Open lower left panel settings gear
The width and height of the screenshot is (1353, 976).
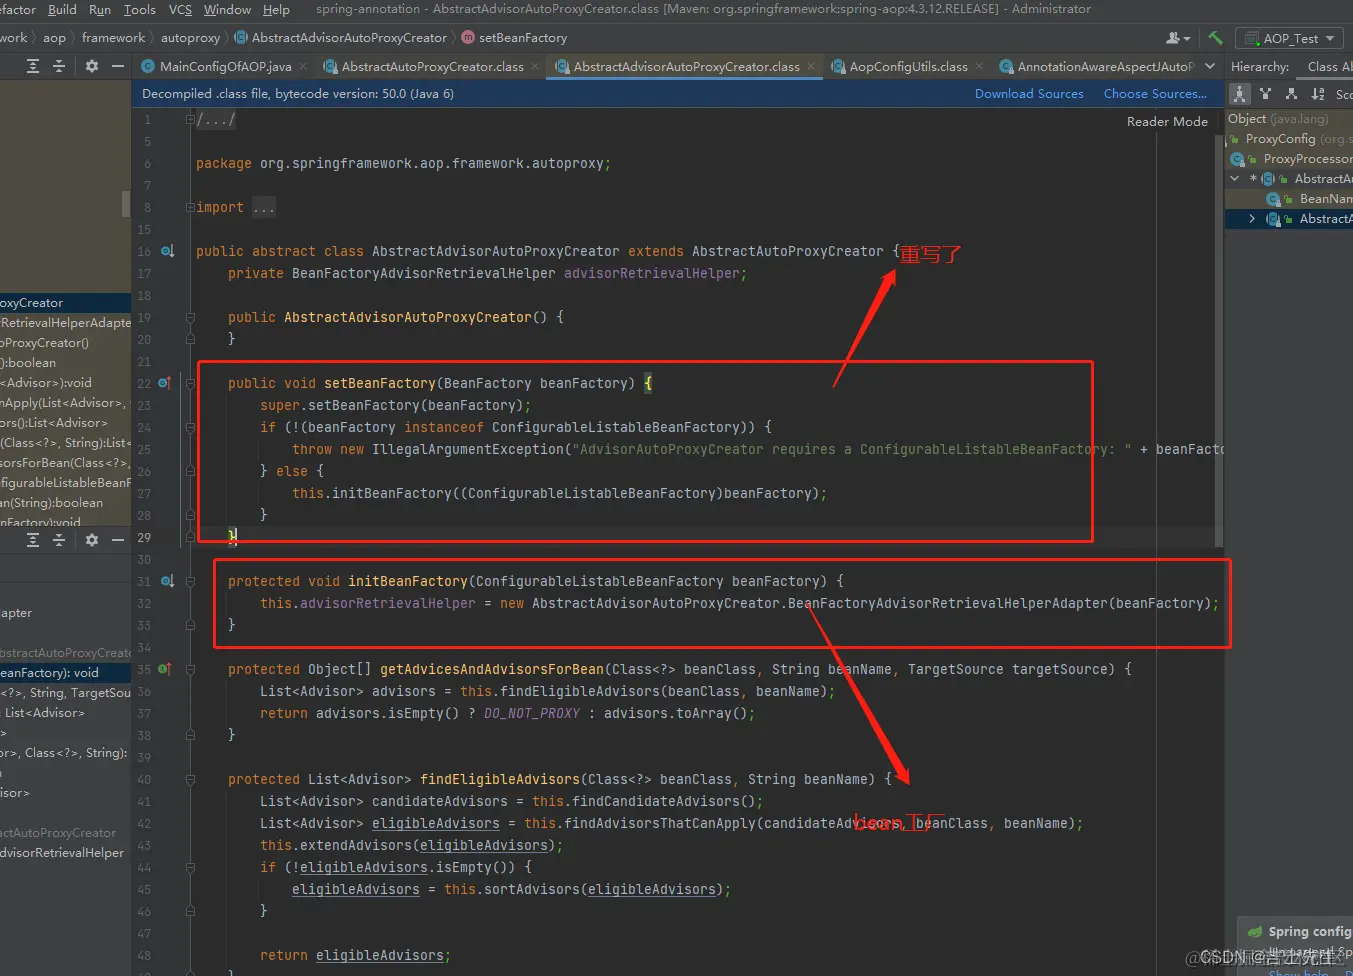click(92, 540)
